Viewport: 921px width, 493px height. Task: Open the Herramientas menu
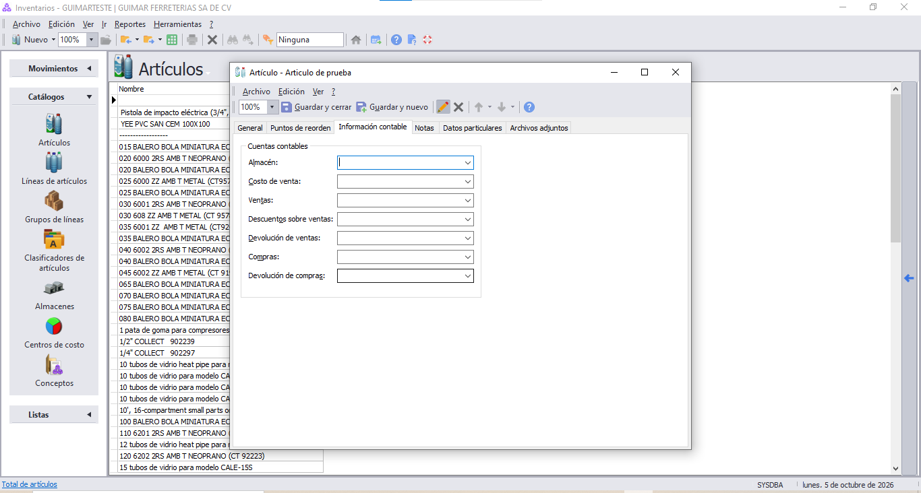point(177,24)
